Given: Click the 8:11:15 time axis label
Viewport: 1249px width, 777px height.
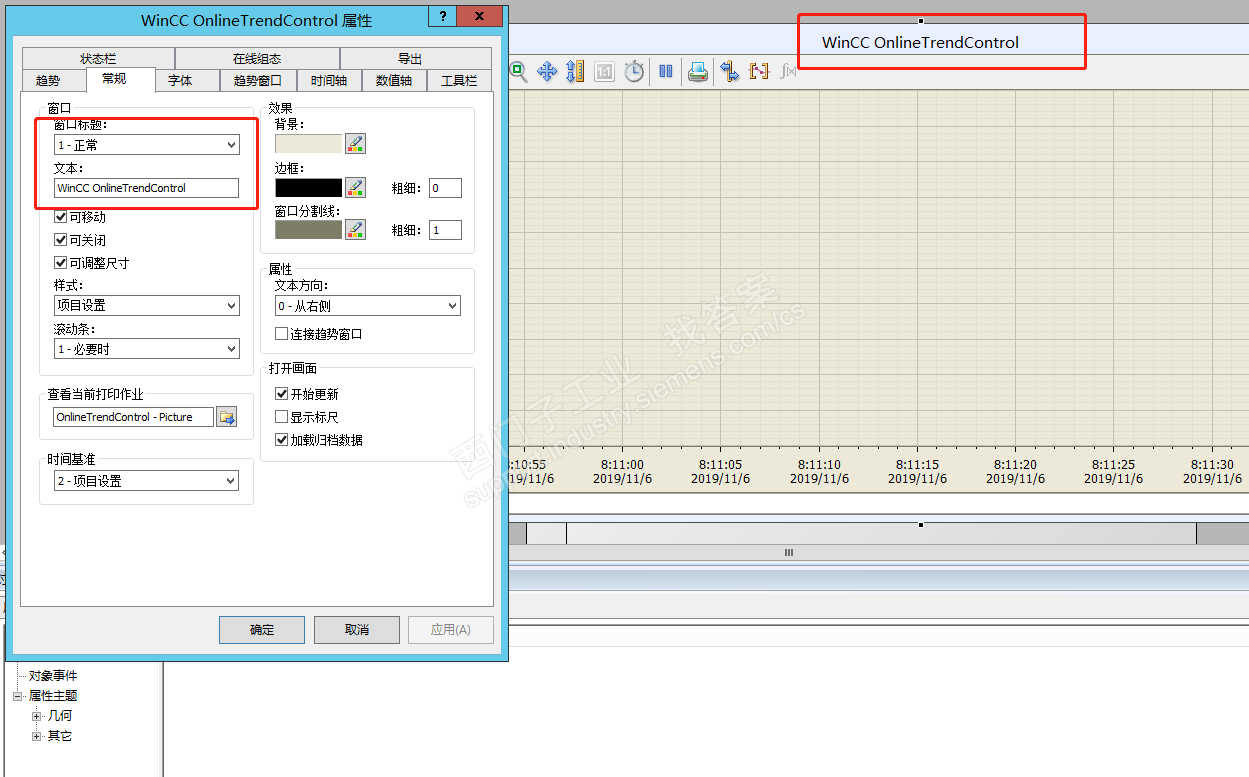Looking at the screenshot, I should pos(917,464).
